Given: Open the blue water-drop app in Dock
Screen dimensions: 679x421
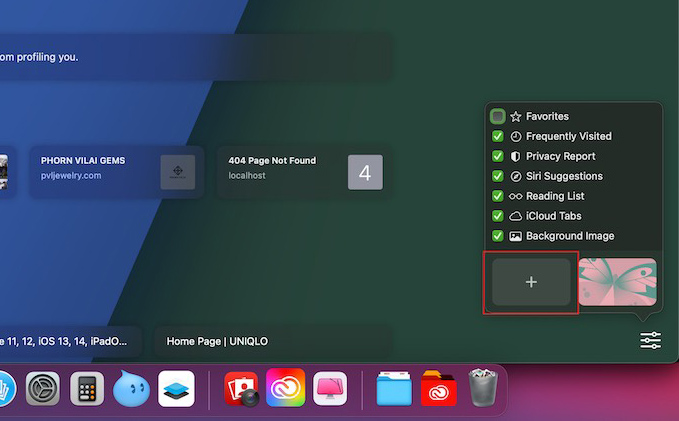Looking at the screenshot, I should point(131,388).
